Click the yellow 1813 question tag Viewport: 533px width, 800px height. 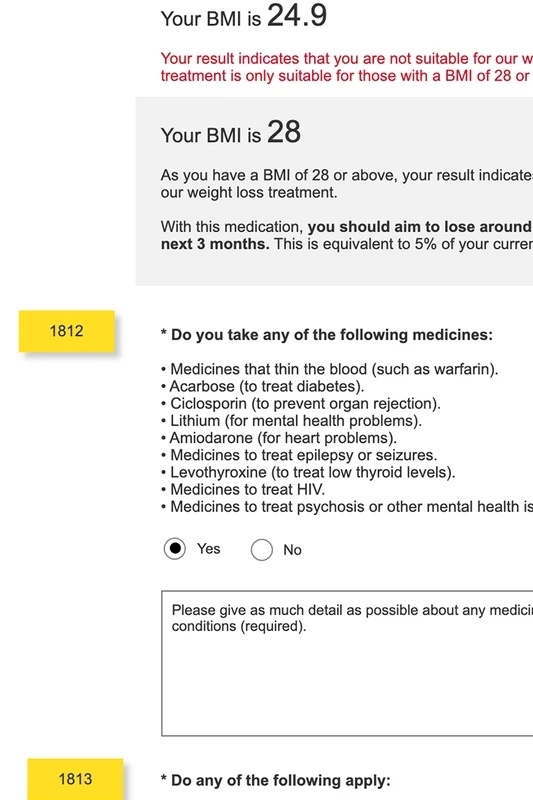(75, 779)
